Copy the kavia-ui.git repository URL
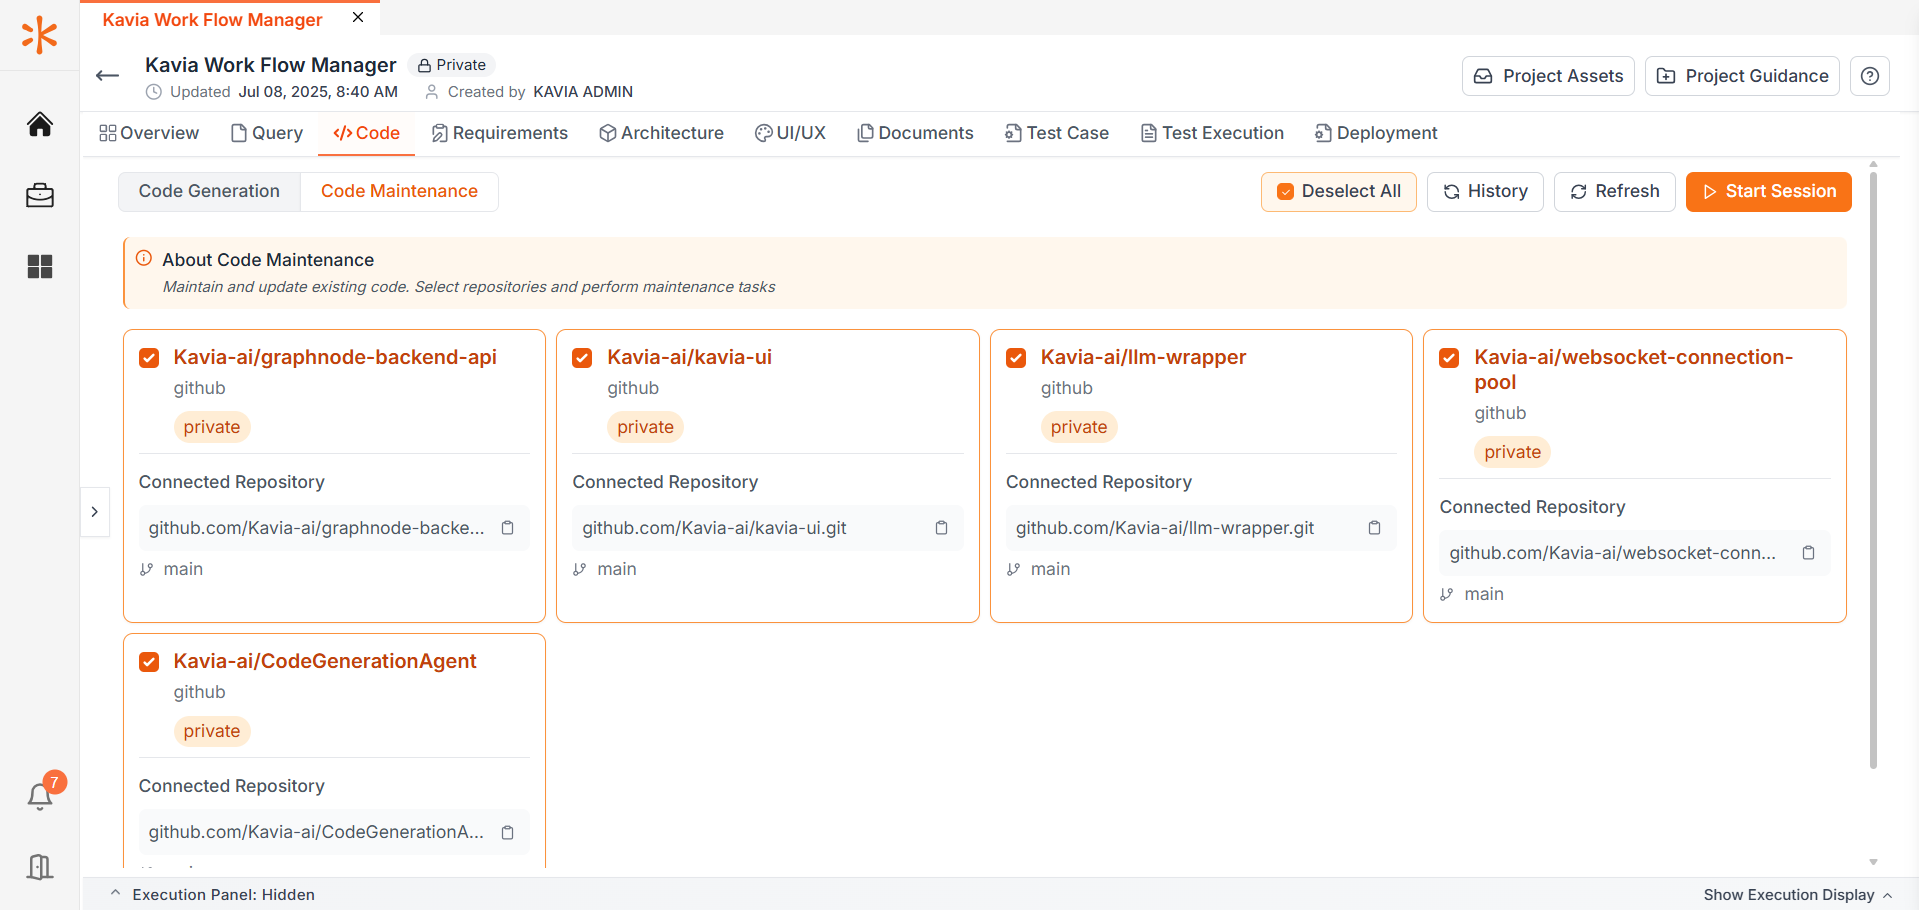 point(941,528)
